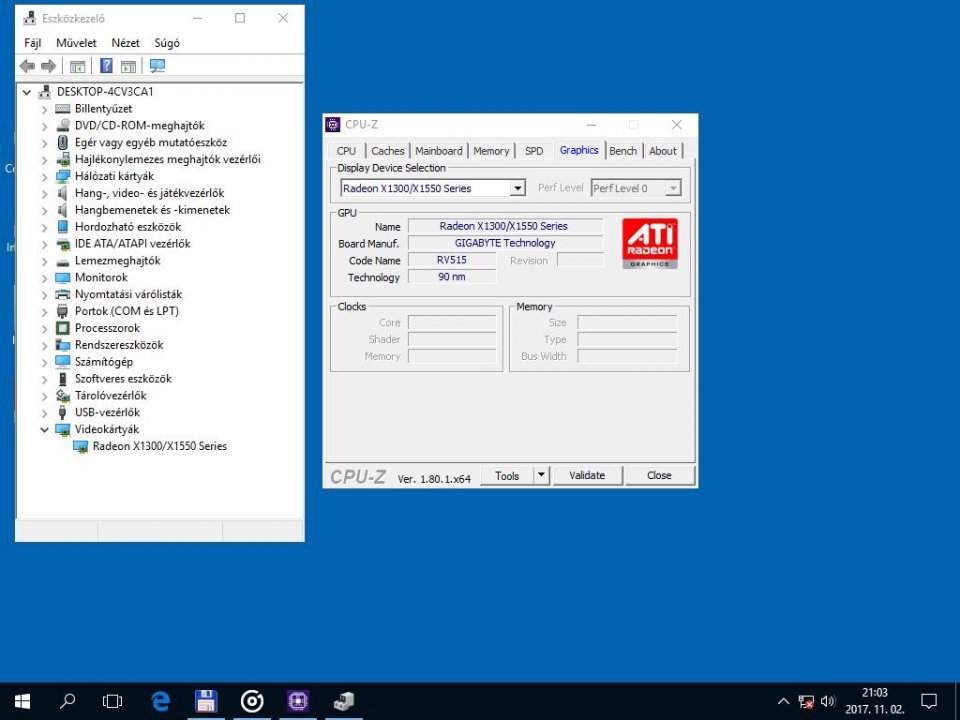Open the Tools dropdown arrow in CPU-Z
Screen dimensions: 960x720
(x=541, y=475)
